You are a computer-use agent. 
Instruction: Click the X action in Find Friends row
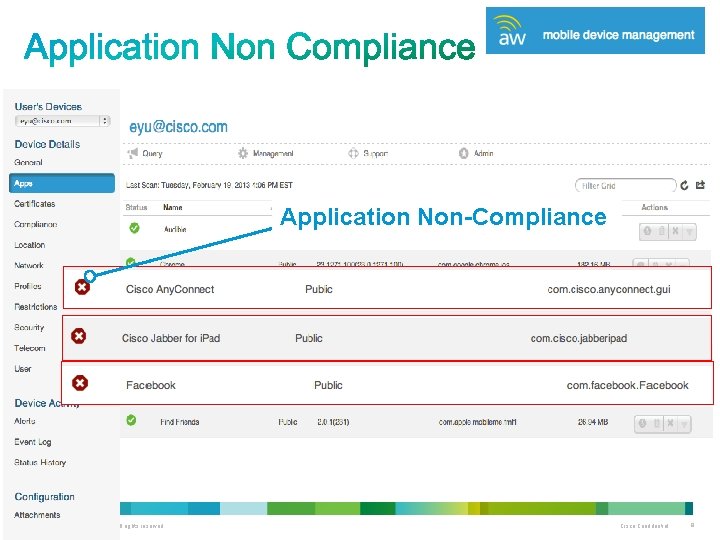[670, 423]
